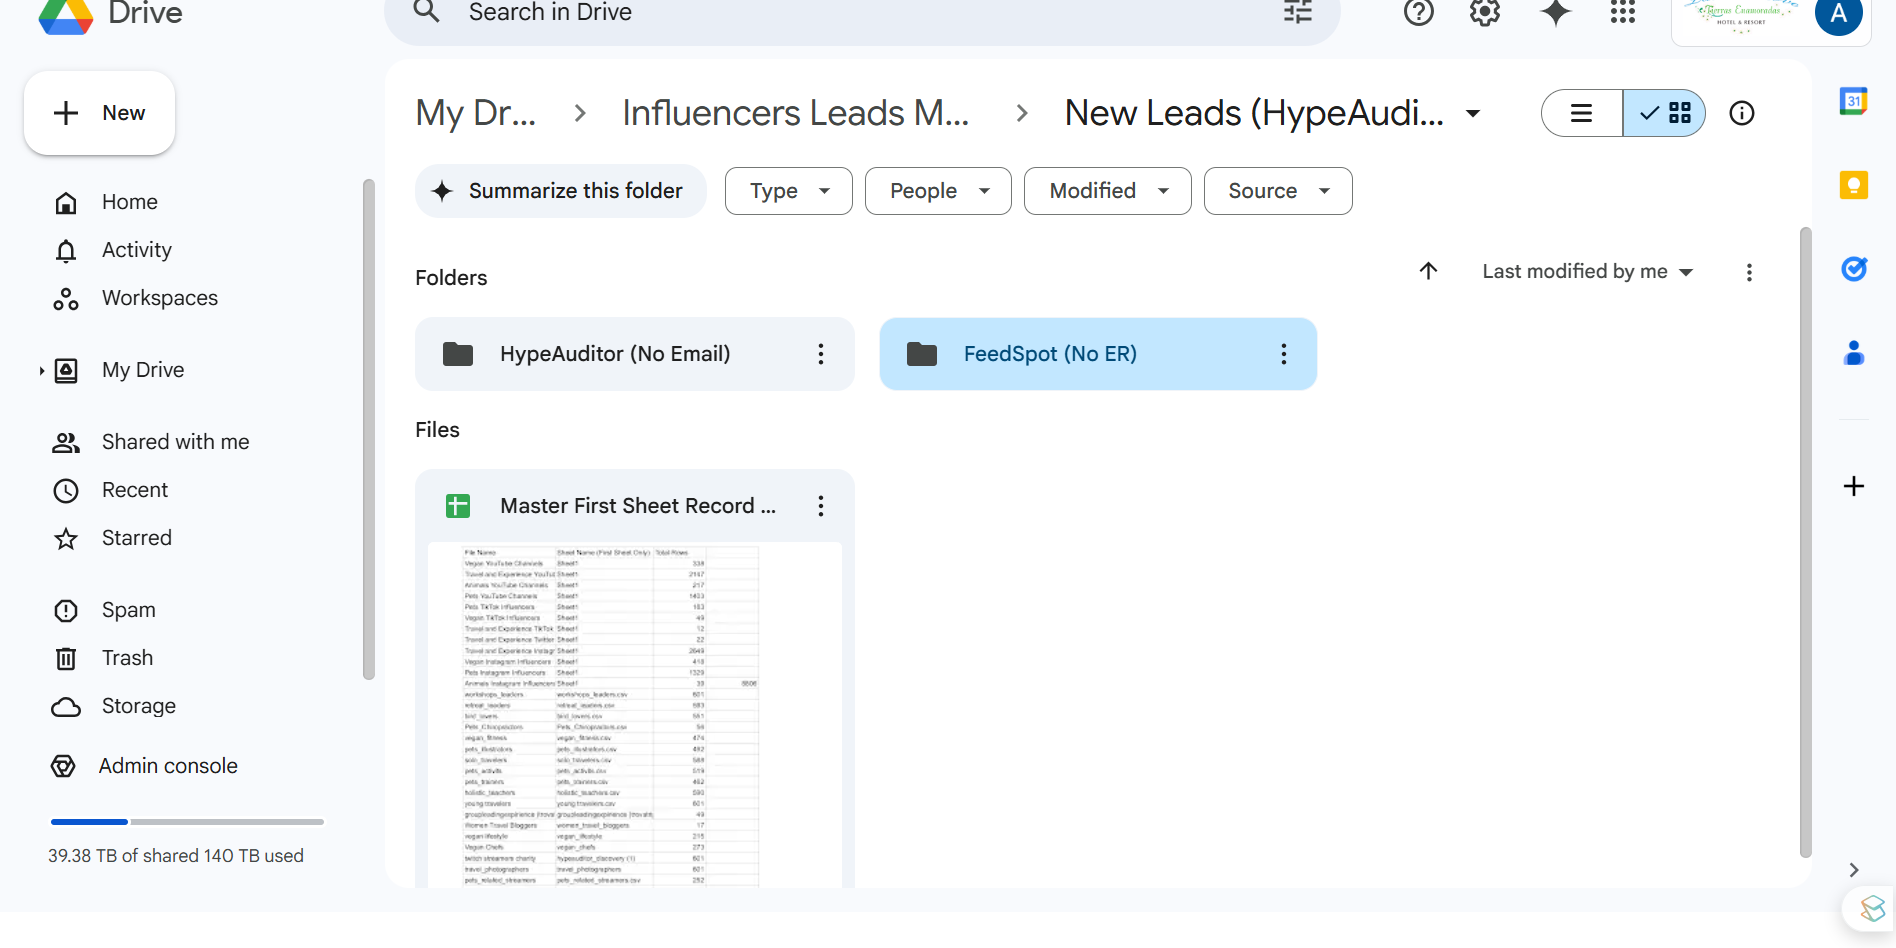
Task: Open more options for Master First Sheet Record file
Action: (x=821, y=506)
